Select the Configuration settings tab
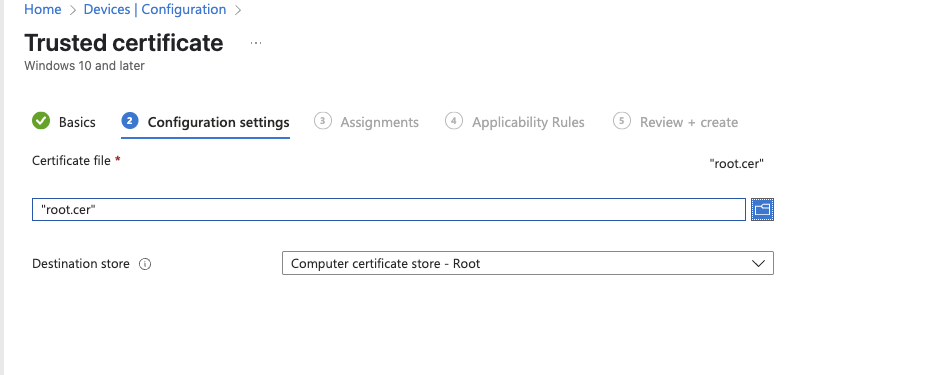 pyautogui.click(x=218, y=122)
